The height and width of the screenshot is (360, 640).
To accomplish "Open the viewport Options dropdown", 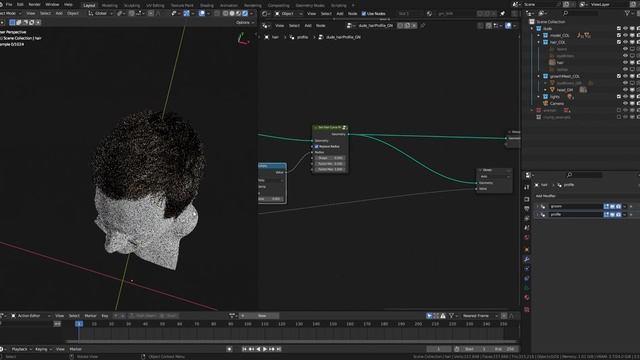I will click(244, 22).
